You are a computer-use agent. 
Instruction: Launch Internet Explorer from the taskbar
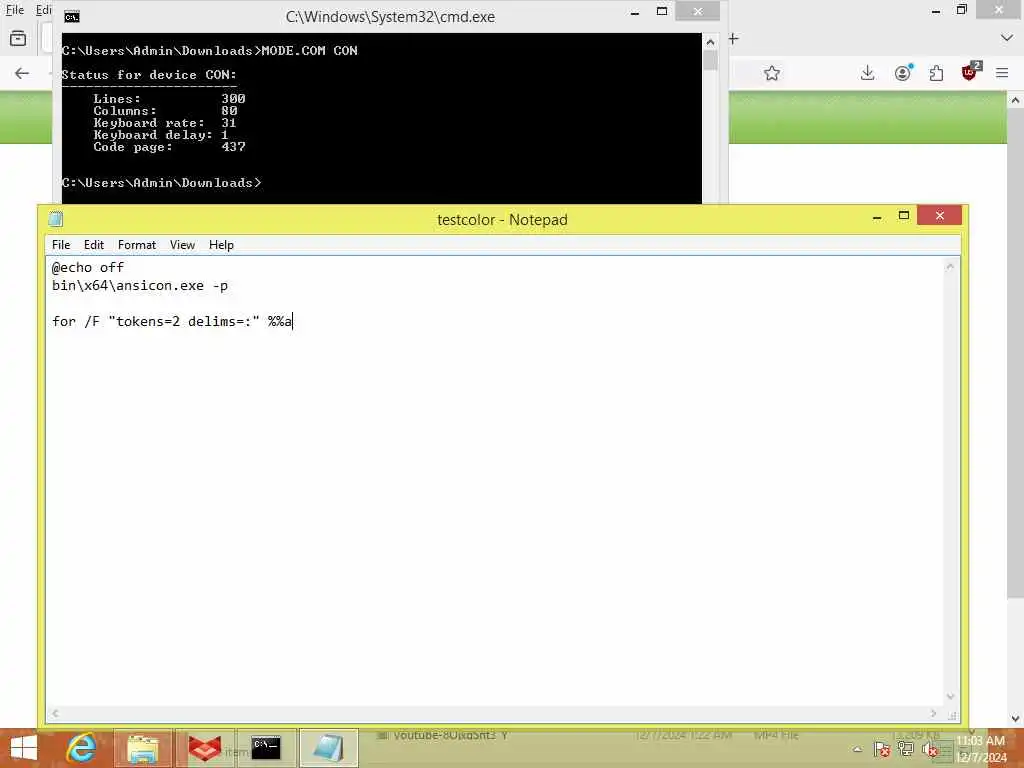pos(82,748)
